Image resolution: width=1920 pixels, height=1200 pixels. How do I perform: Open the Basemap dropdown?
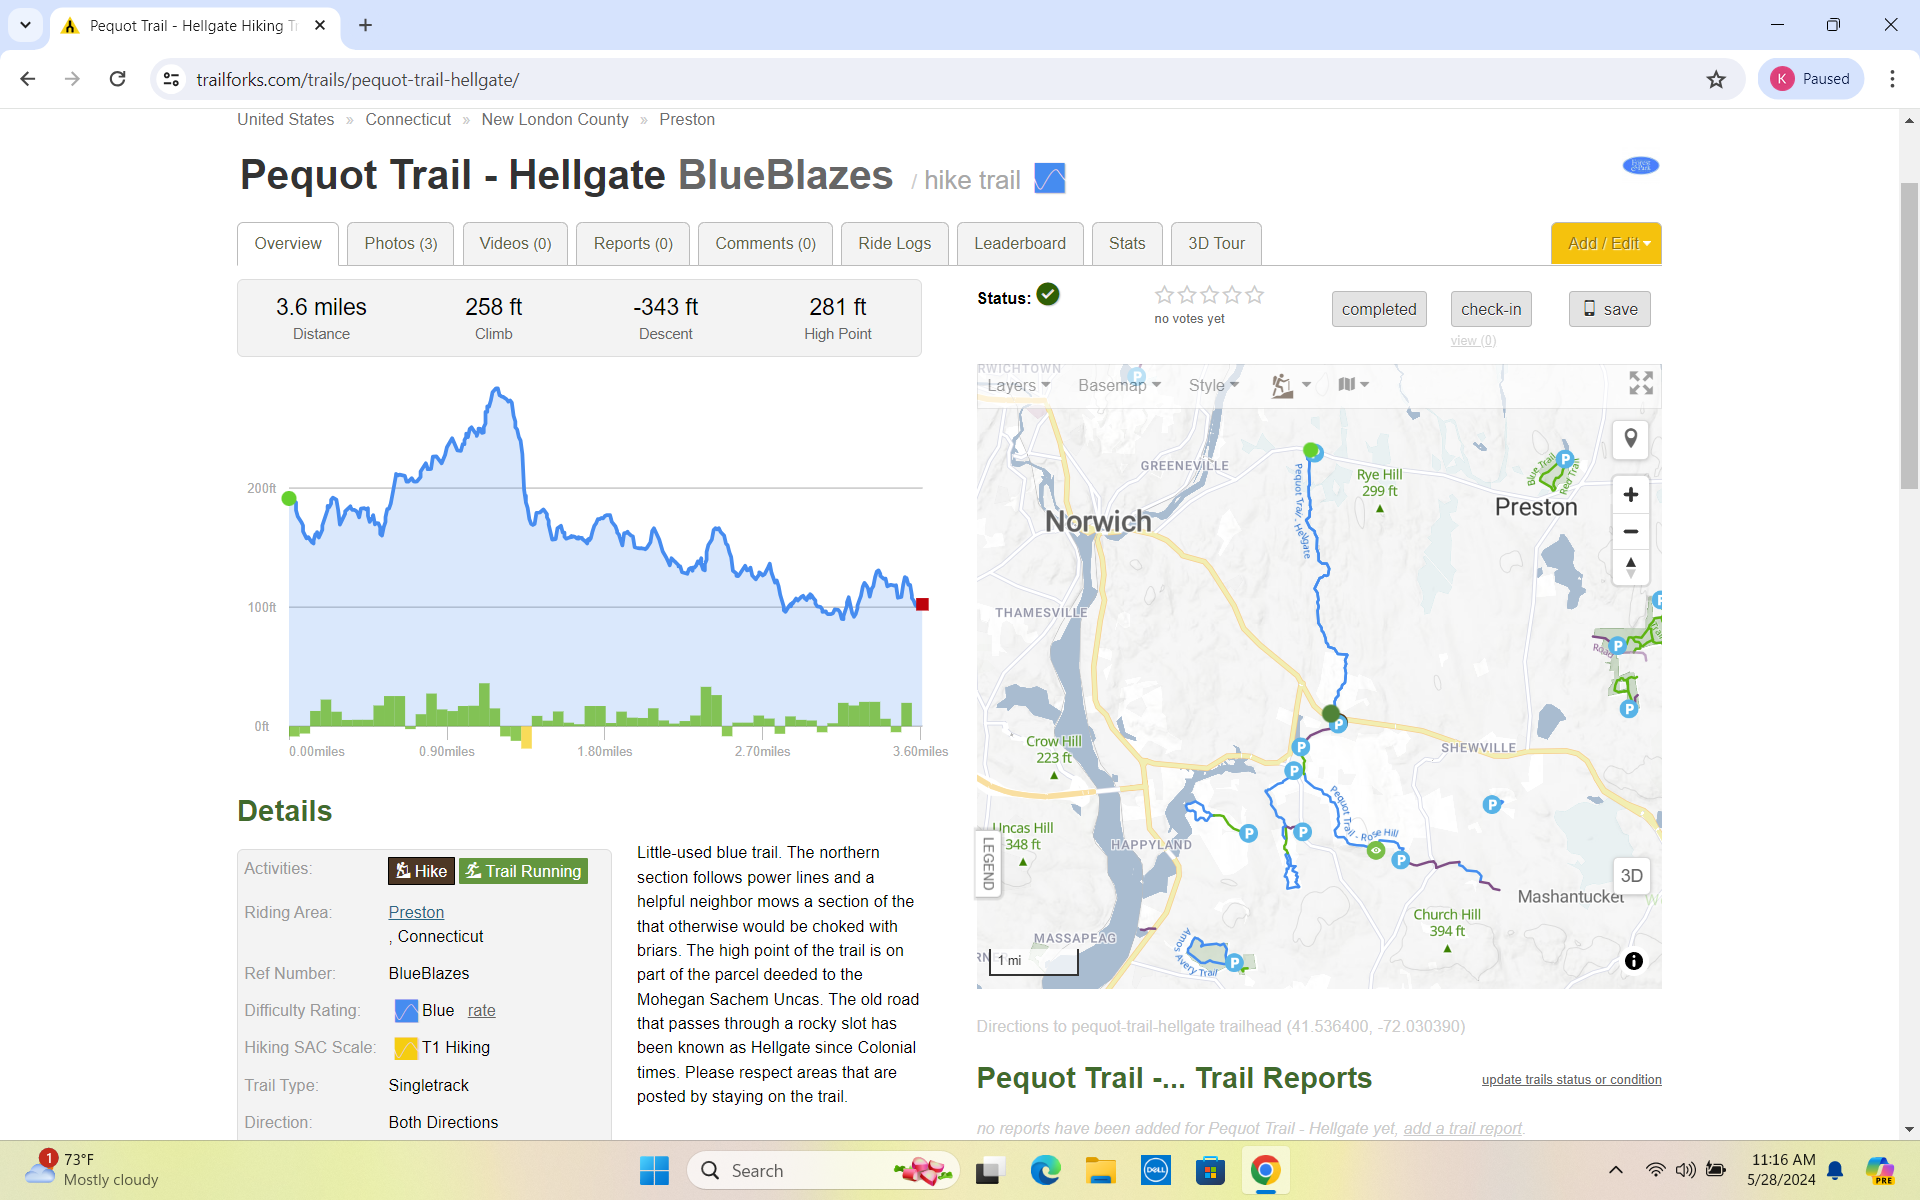pos(1118,385)
